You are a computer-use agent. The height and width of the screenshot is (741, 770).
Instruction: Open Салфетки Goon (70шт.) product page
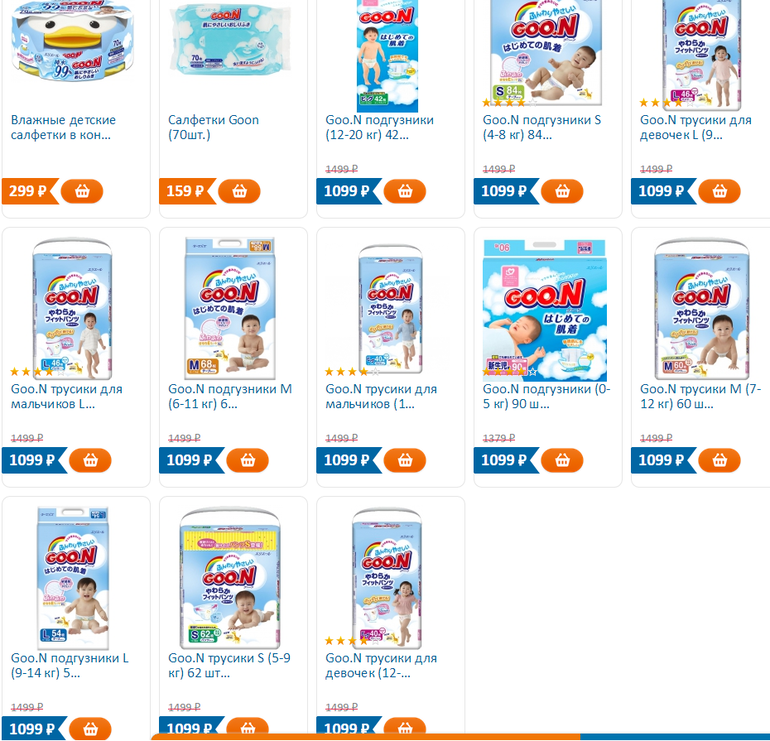click(x=213, y=127)
